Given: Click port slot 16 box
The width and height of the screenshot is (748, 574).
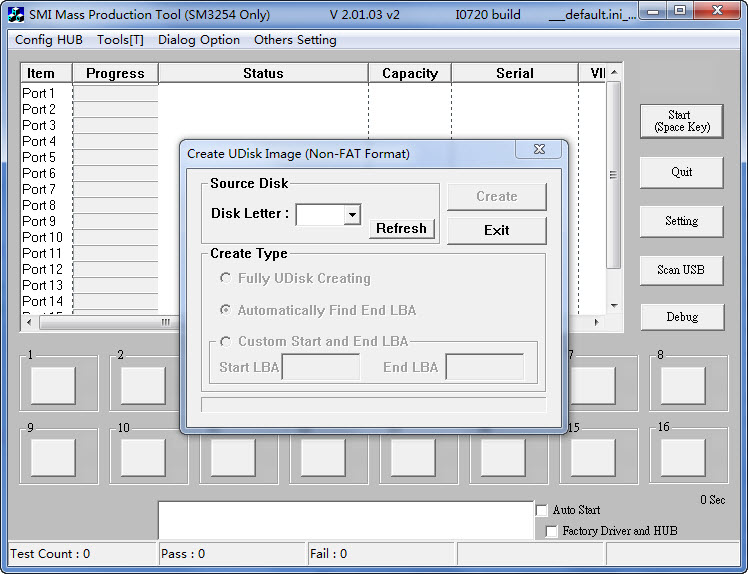Looking at the screenshot, I should [683, 458].
